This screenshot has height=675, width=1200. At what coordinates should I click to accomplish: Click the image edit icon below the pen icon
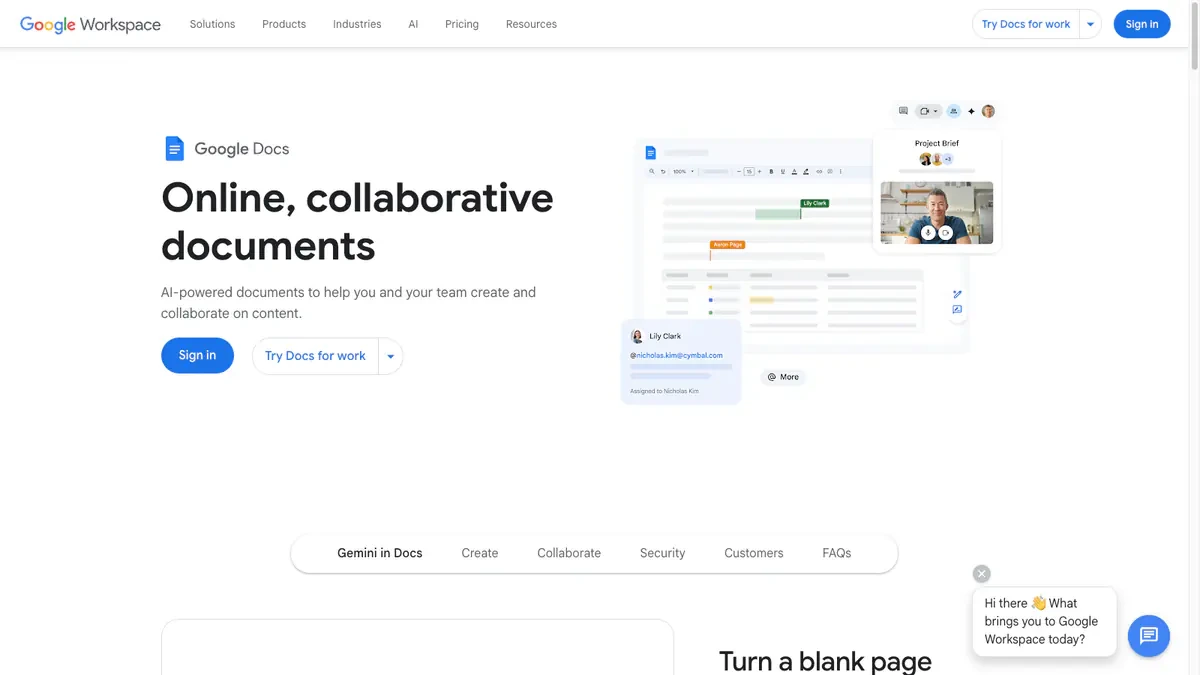(x=957, y=310)
